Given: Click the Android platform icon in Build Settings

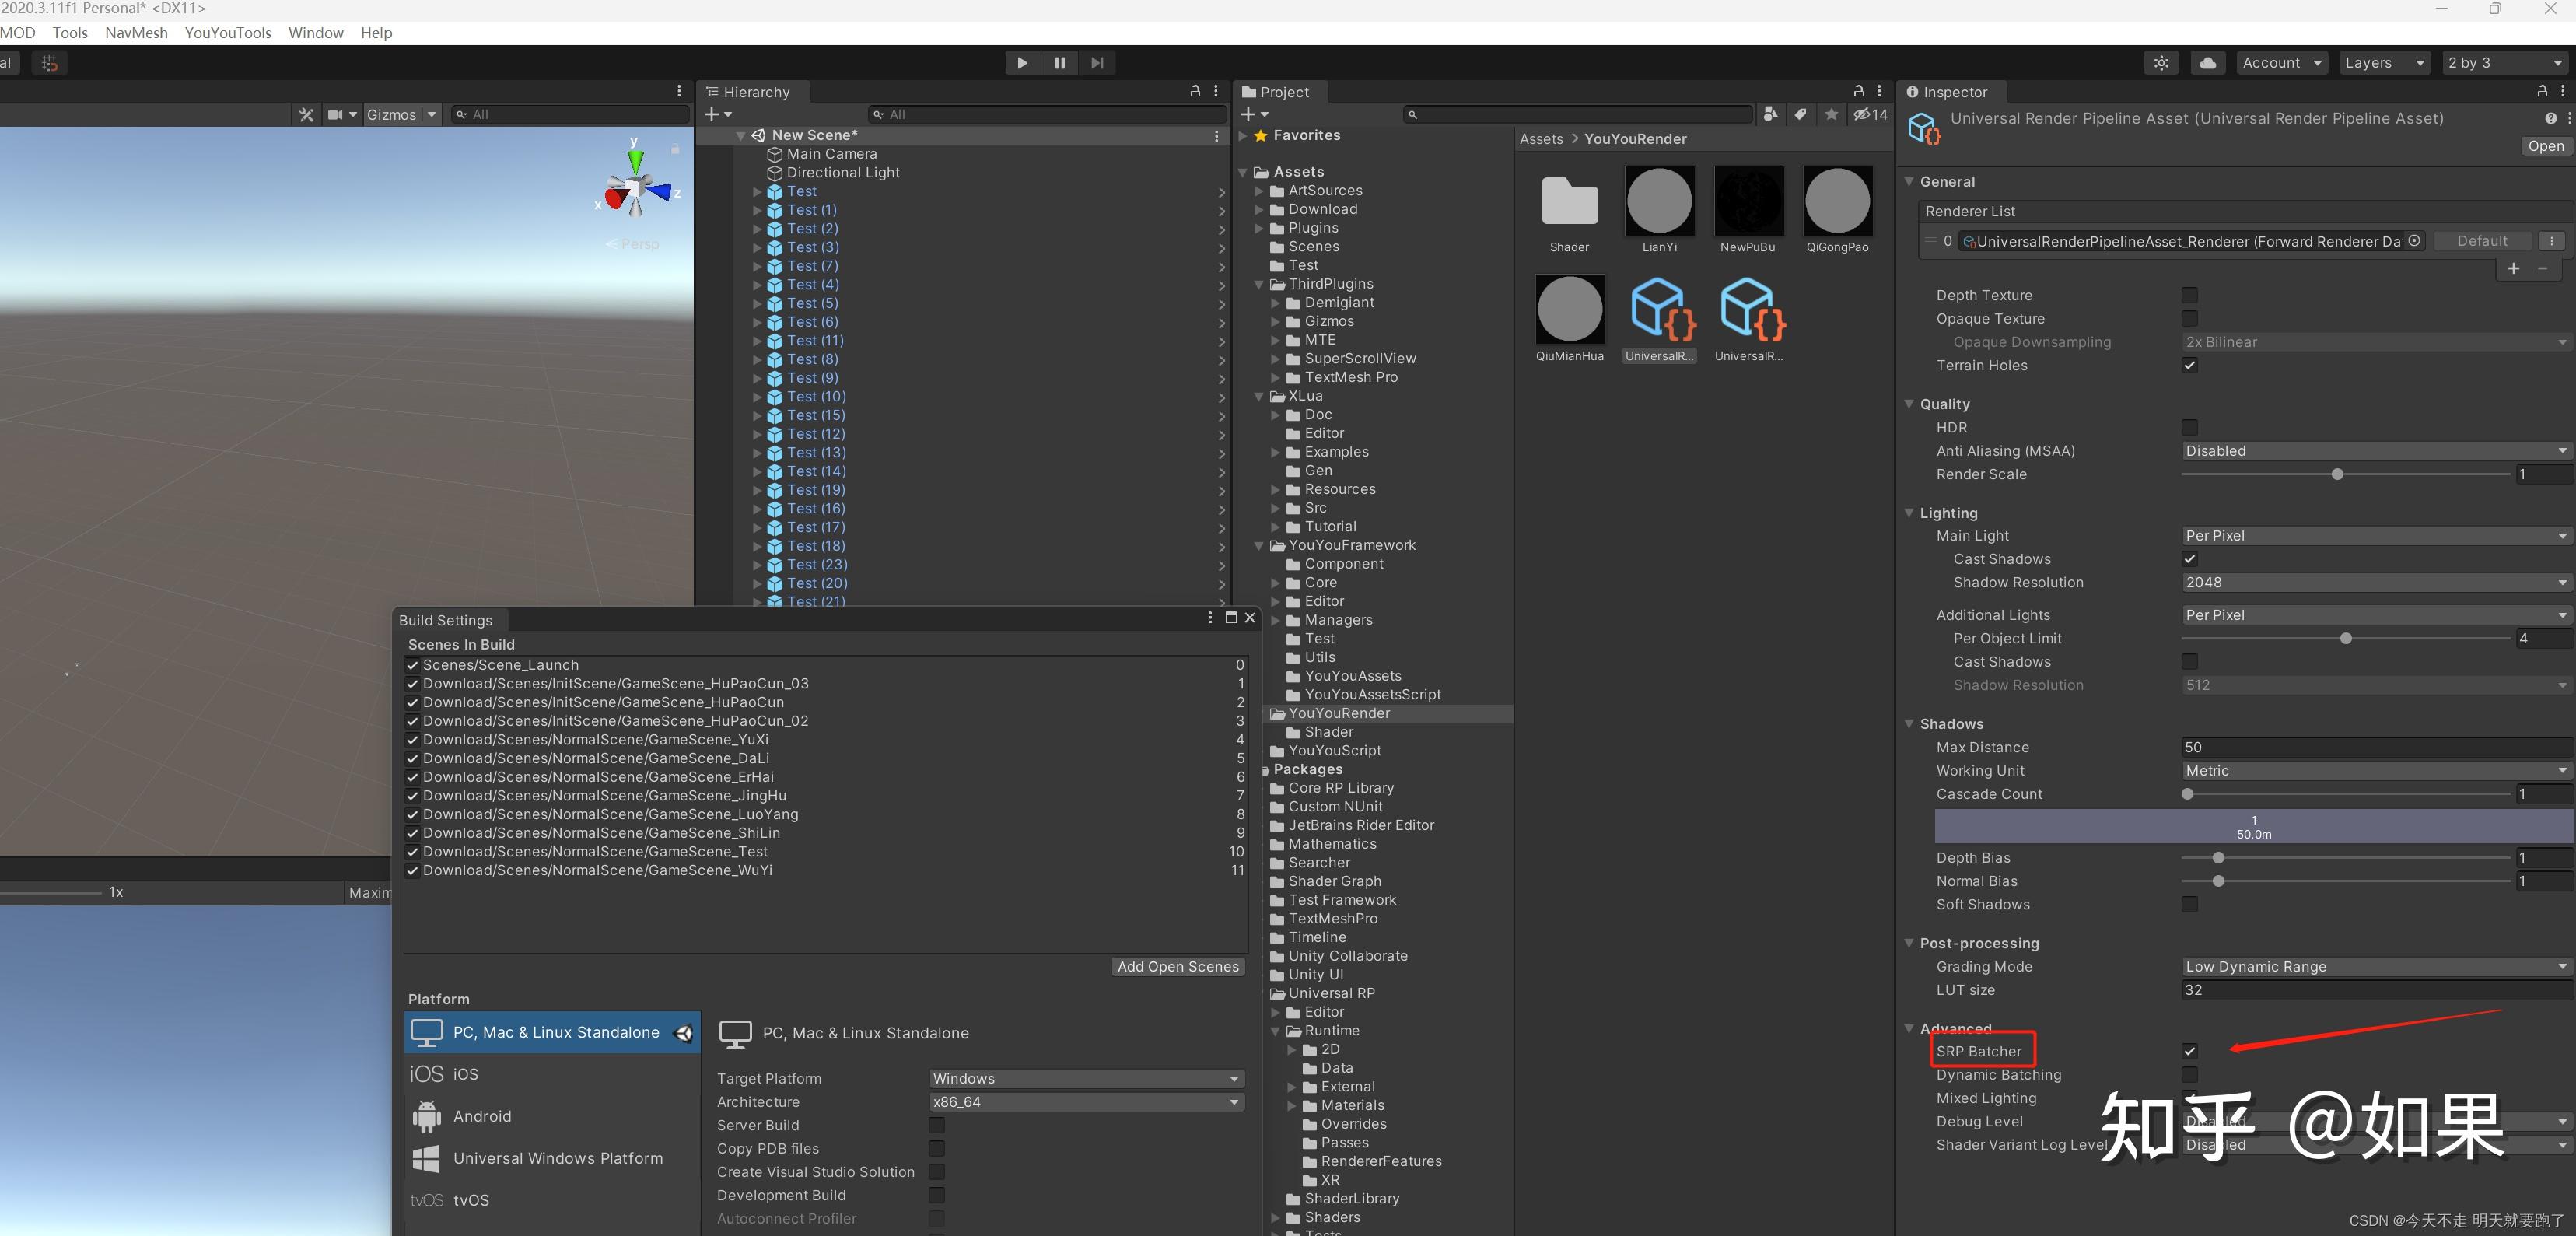Looking at the screenshot, I should (427, 1116).
